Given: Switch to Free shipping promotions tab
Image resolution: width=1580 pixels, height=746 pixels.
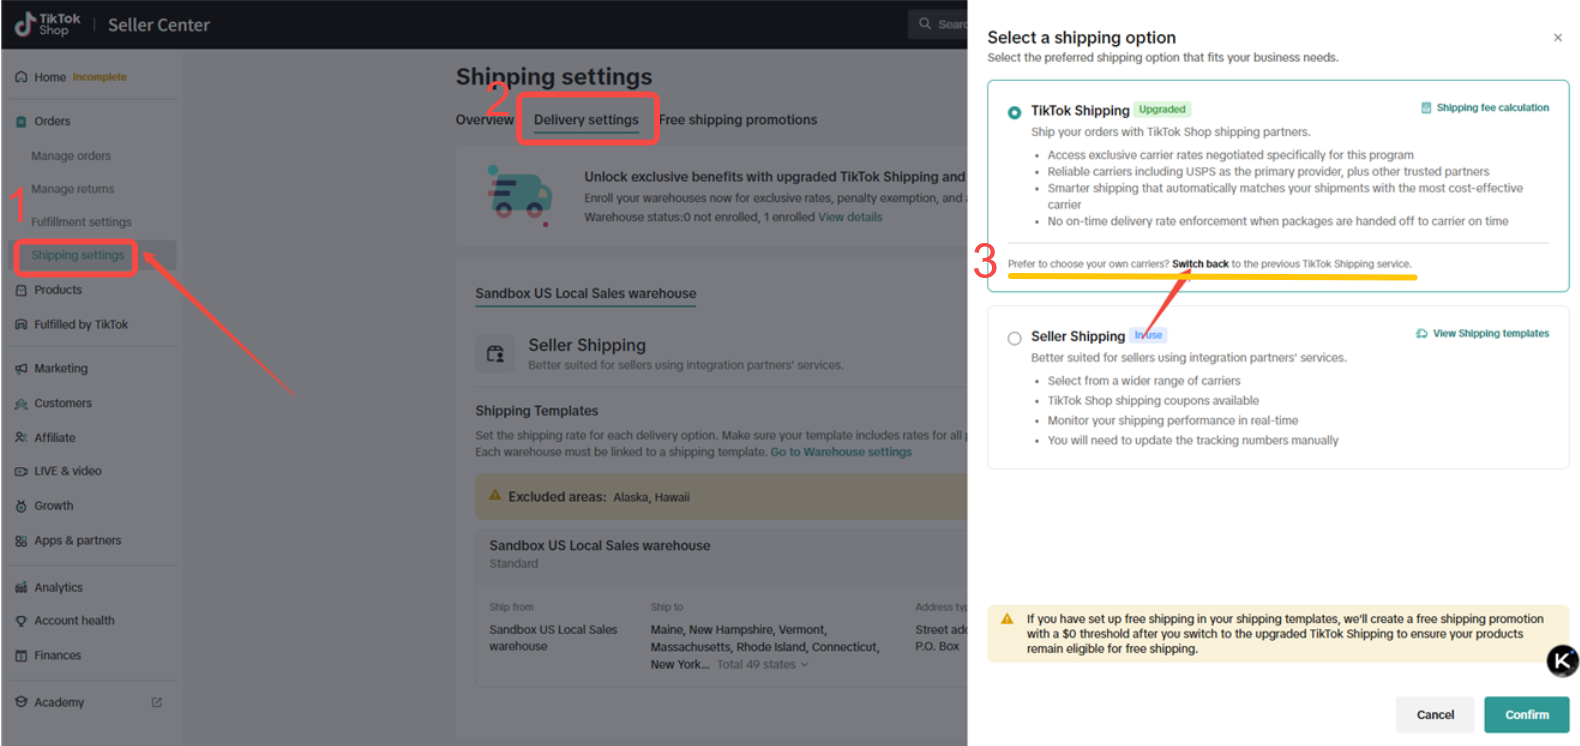Looking at the screenshot, I should [x=738, y=120].
